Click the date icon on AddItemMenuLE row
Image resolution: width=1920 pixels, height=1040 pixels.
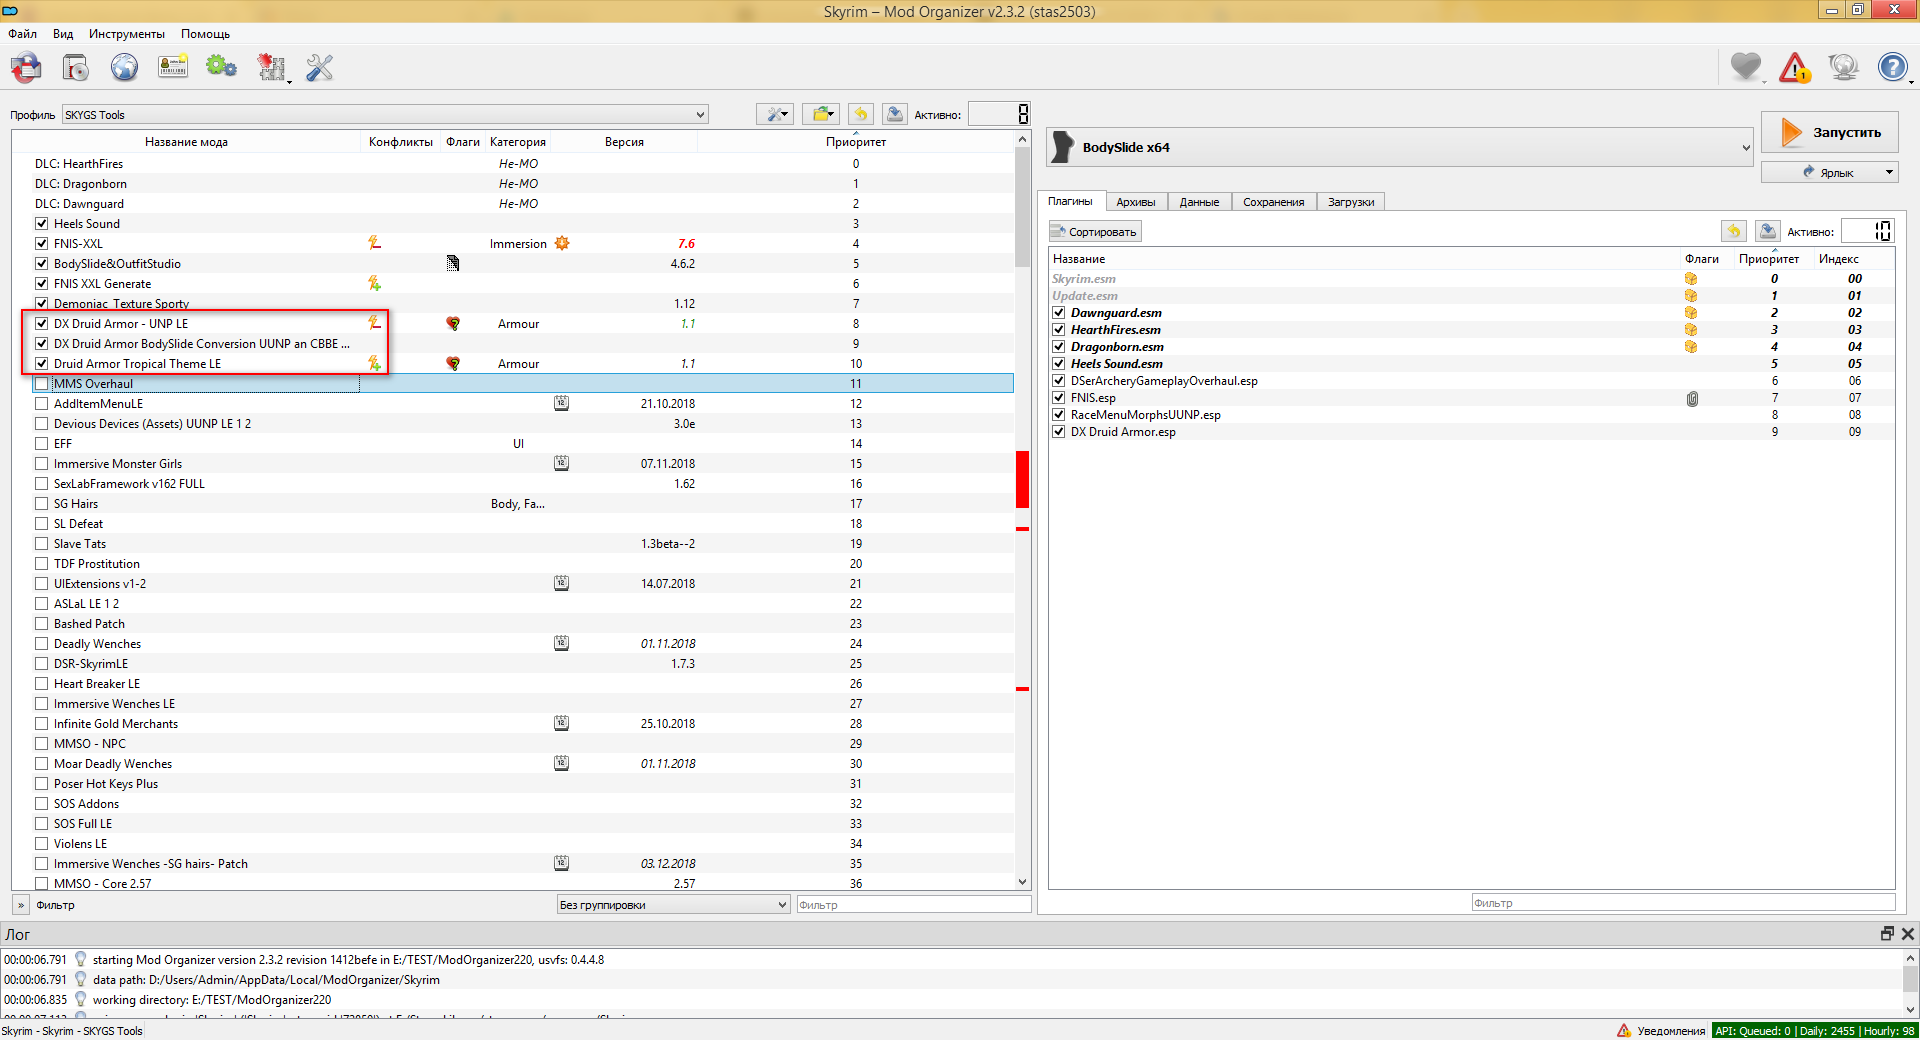click(562, 403)
